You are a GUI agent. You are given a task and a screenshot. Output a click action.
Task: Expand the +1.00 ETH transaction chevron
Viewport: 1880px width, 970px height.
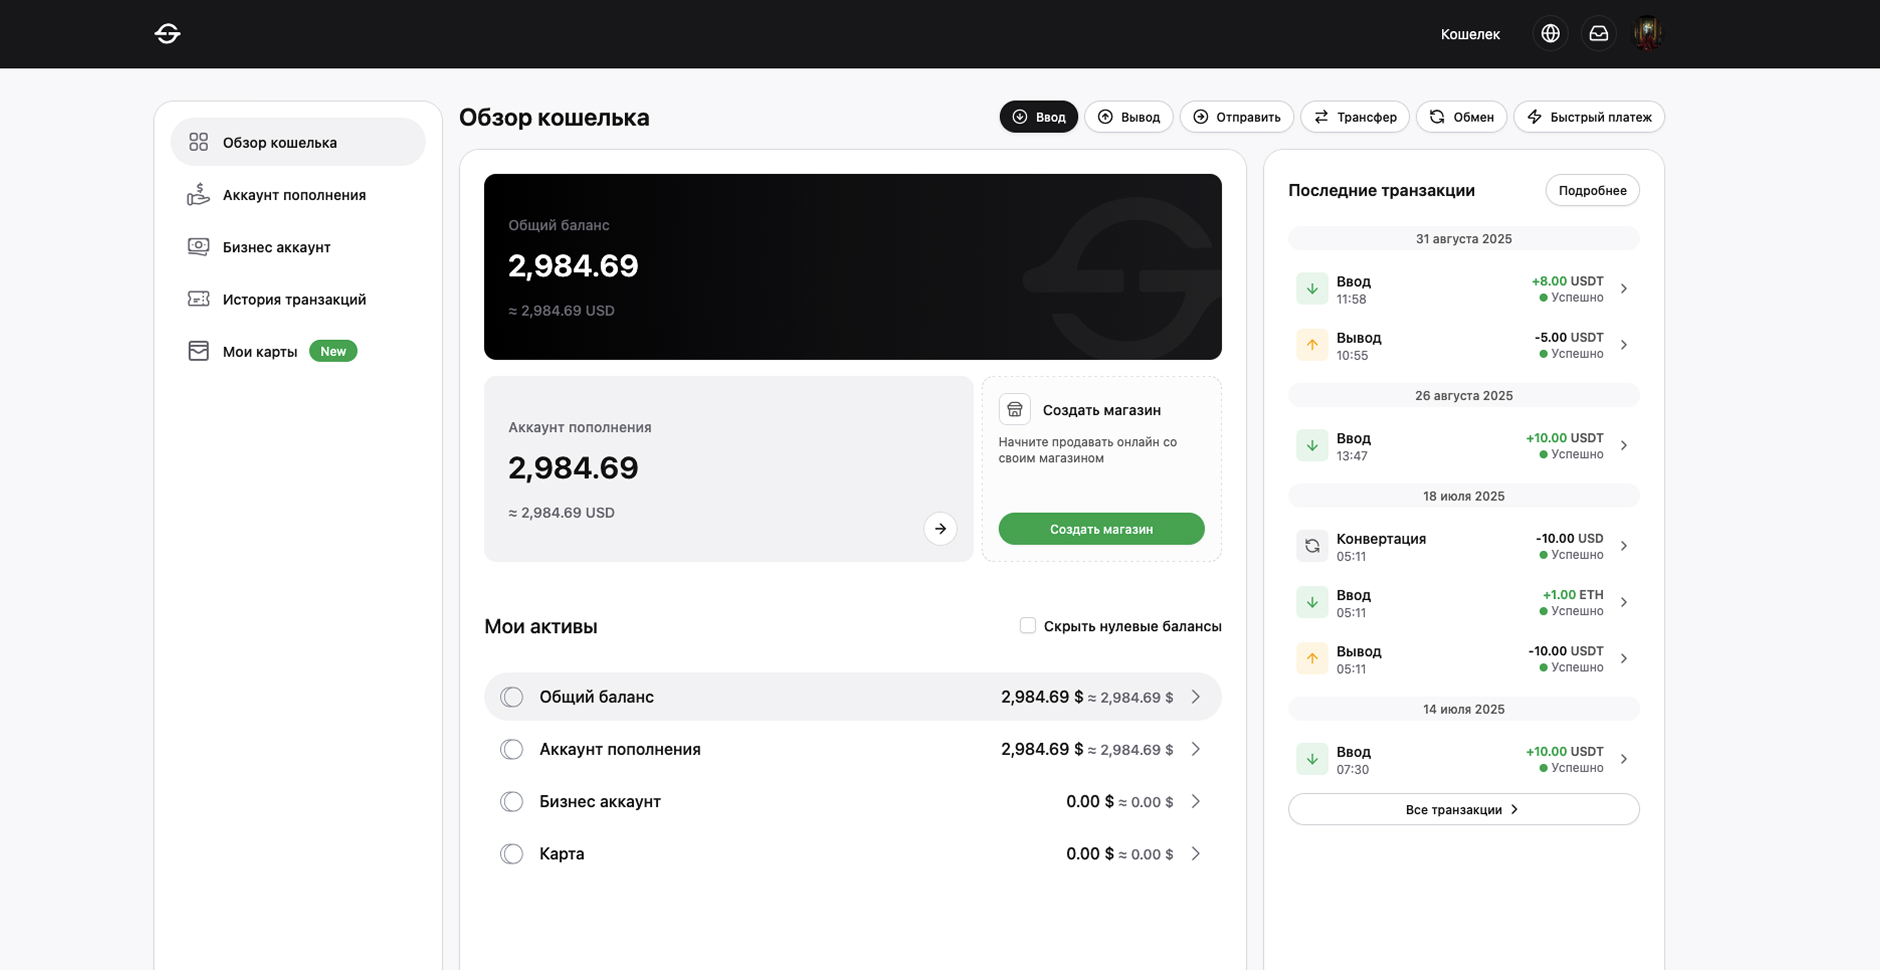tap(1623, 602)
